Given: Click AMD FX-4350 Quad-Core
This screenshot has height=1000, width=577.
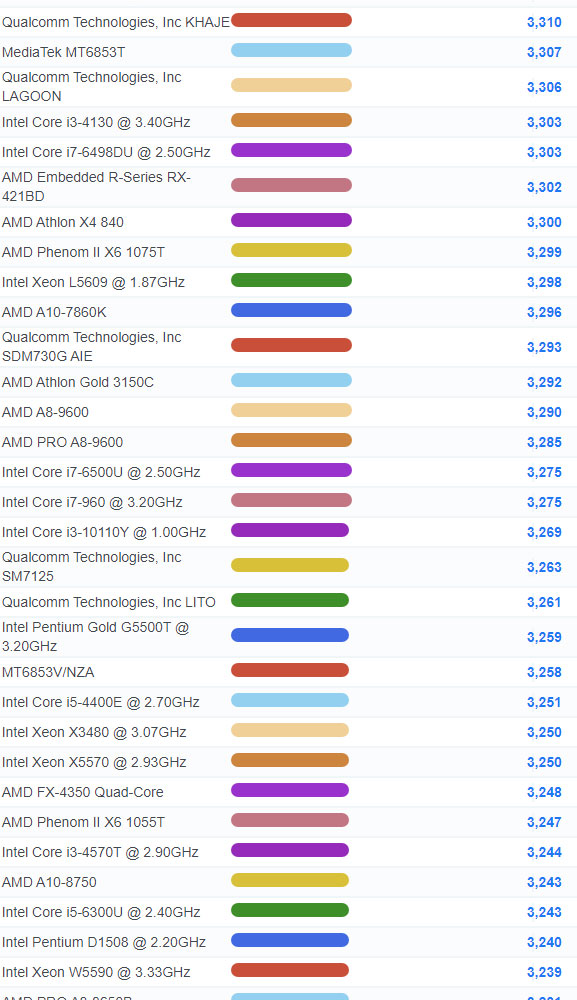Looking at the screenshot, I should pos(83,793).
